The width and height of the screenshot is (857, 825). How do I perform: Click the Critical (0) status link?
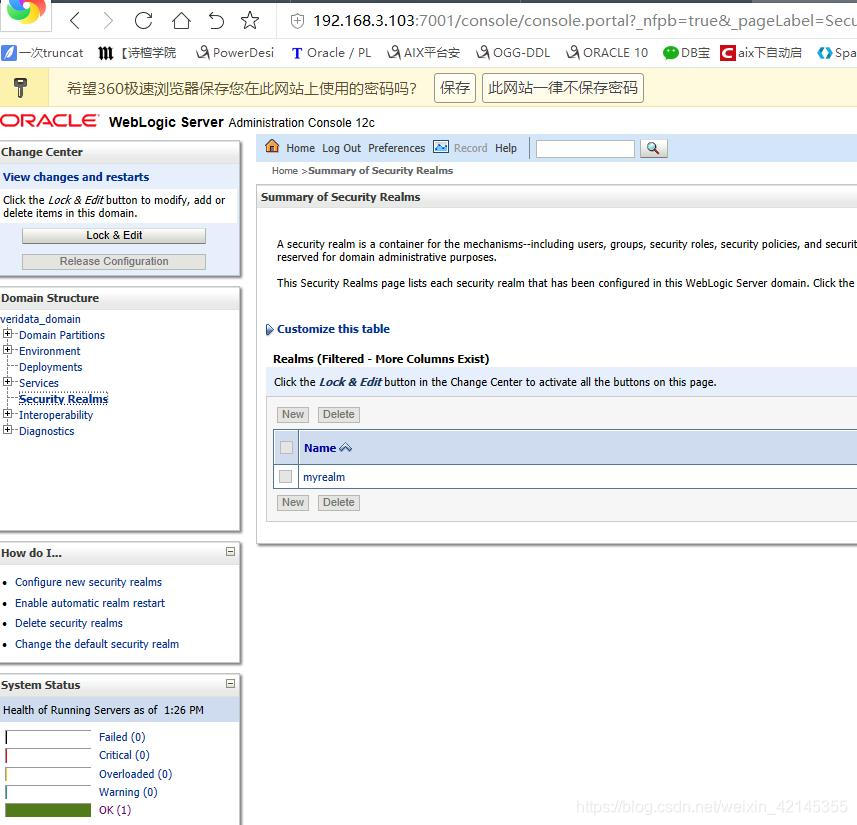[124, 755]
